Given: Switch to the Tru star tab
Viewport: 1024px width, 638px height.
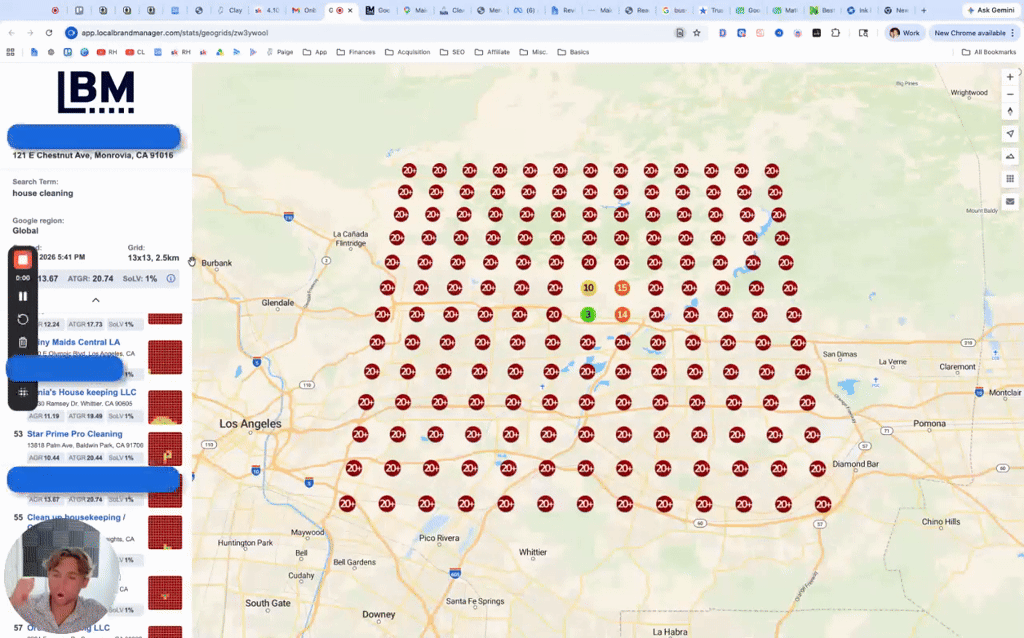Looking at the screenshot, I should tap(711, 10).
